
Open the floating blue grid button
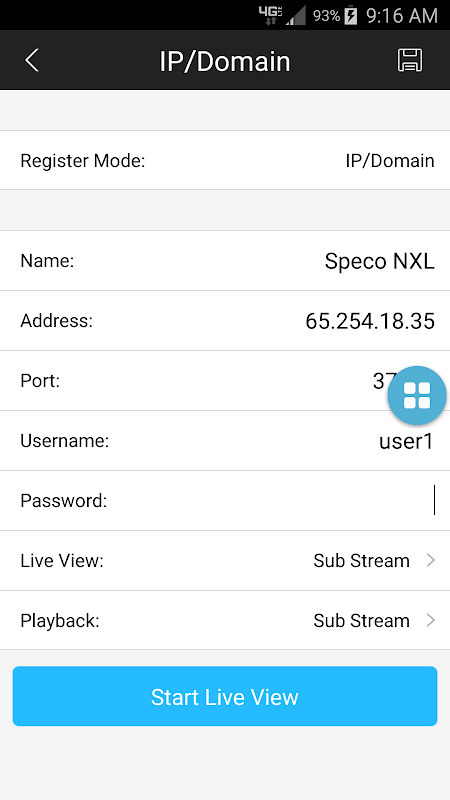[x=417, y=395]
